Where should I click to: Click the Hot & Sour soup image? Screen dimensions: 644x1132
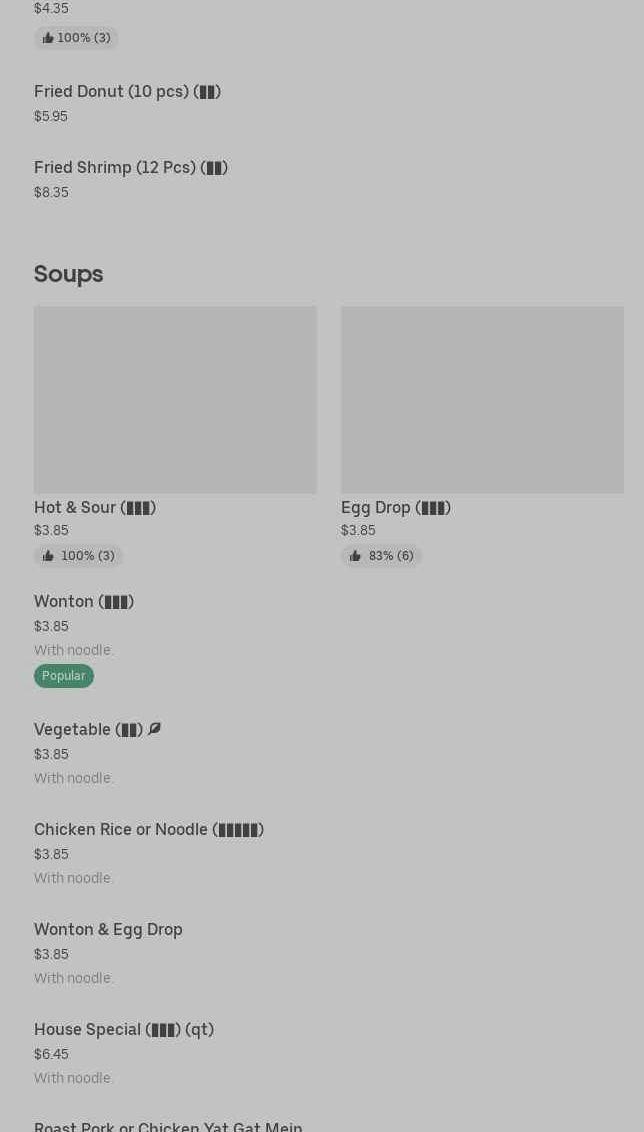click(x=175, y=399)
